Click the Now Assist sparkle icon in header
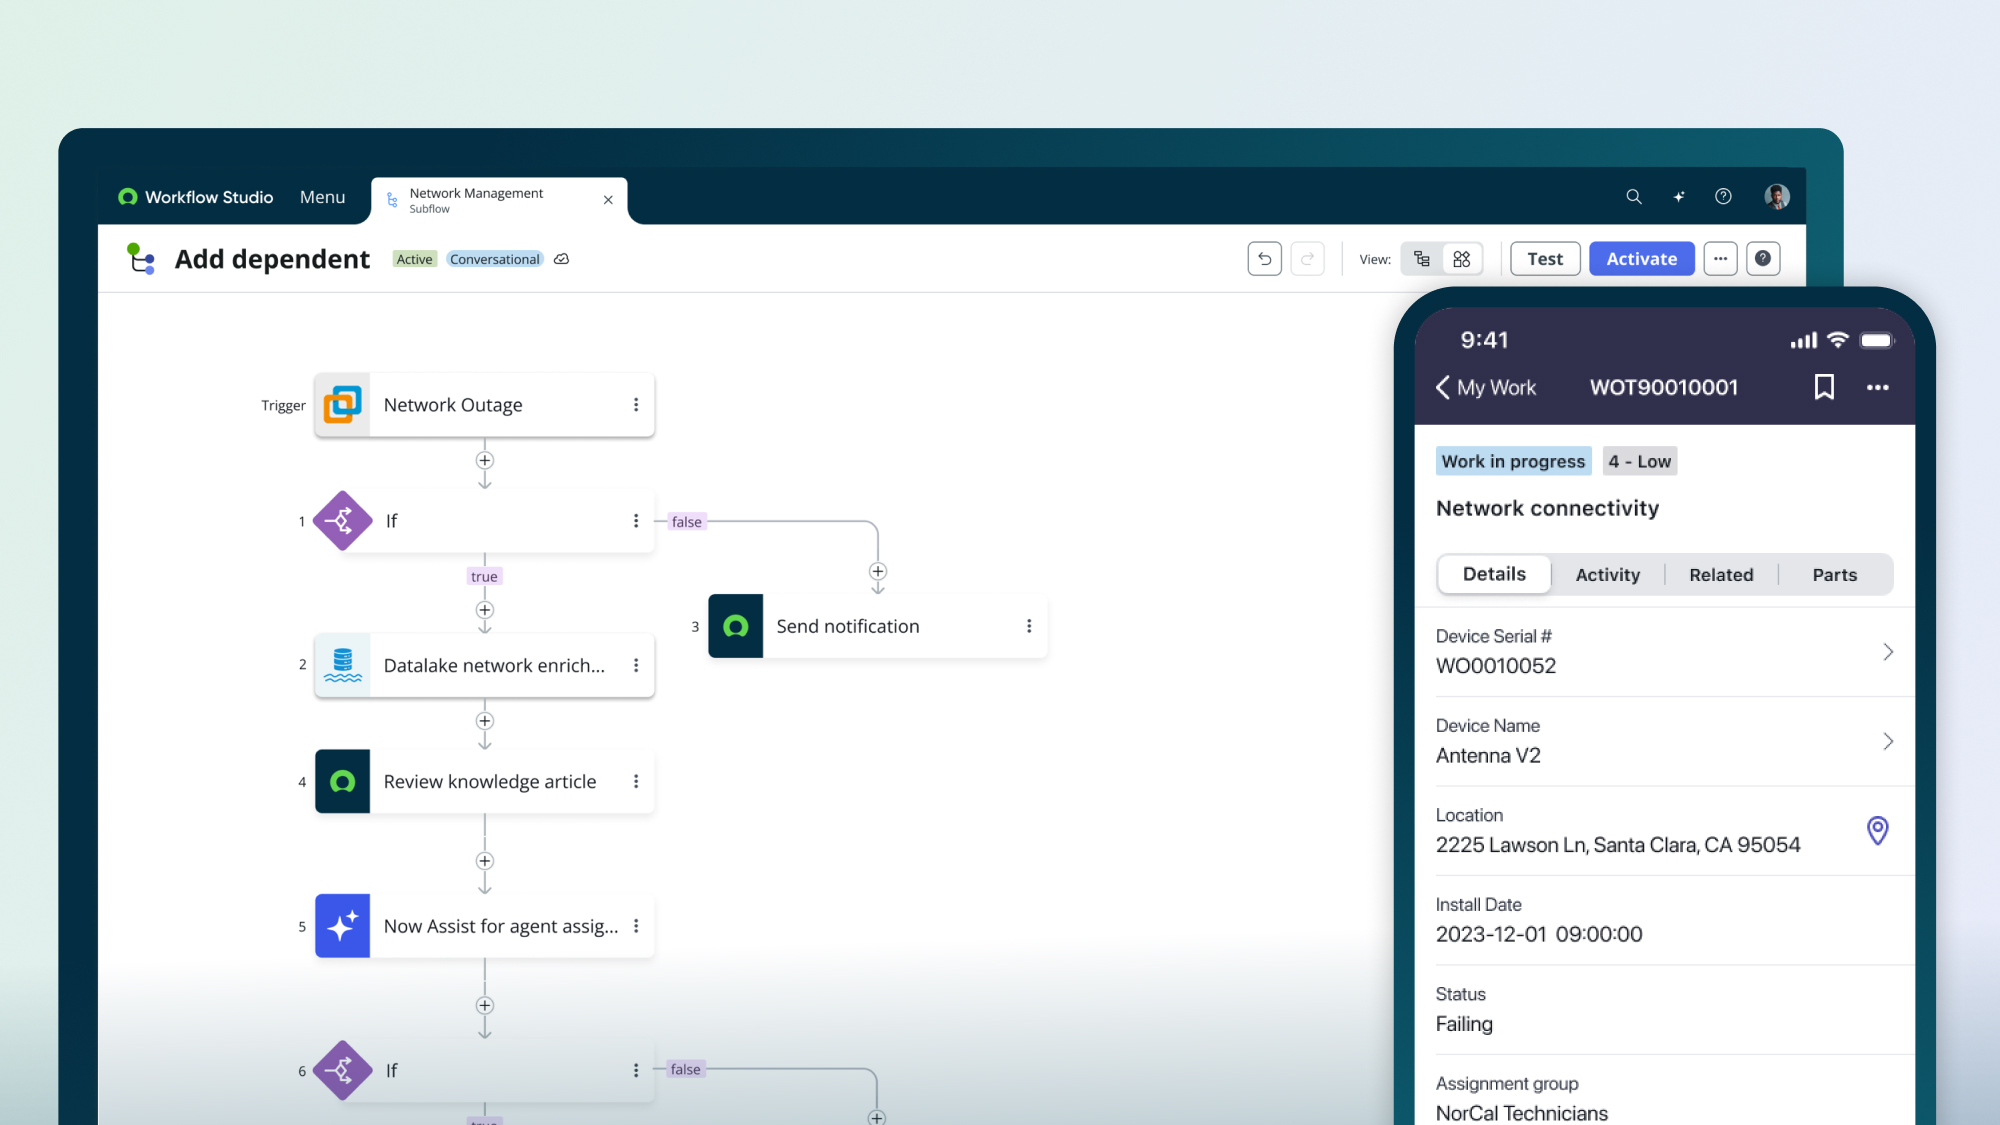Screen dimensions: 2000x1125 [1679, 197]
